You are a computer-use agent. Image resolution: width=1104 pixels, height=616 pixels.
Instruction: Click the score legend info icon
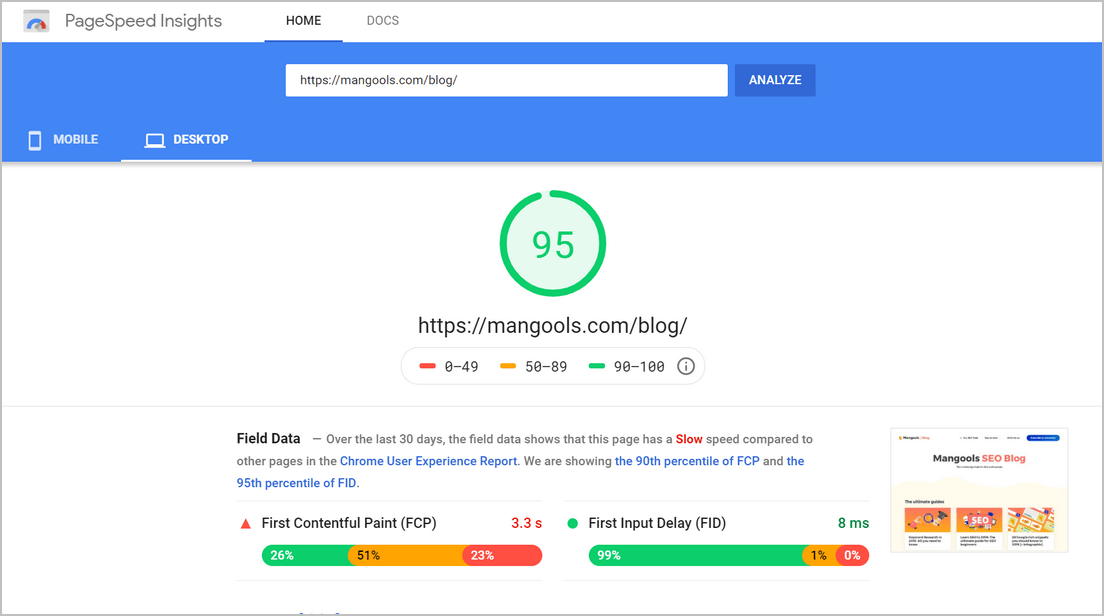pyautogui.click(x=686, y=366)
